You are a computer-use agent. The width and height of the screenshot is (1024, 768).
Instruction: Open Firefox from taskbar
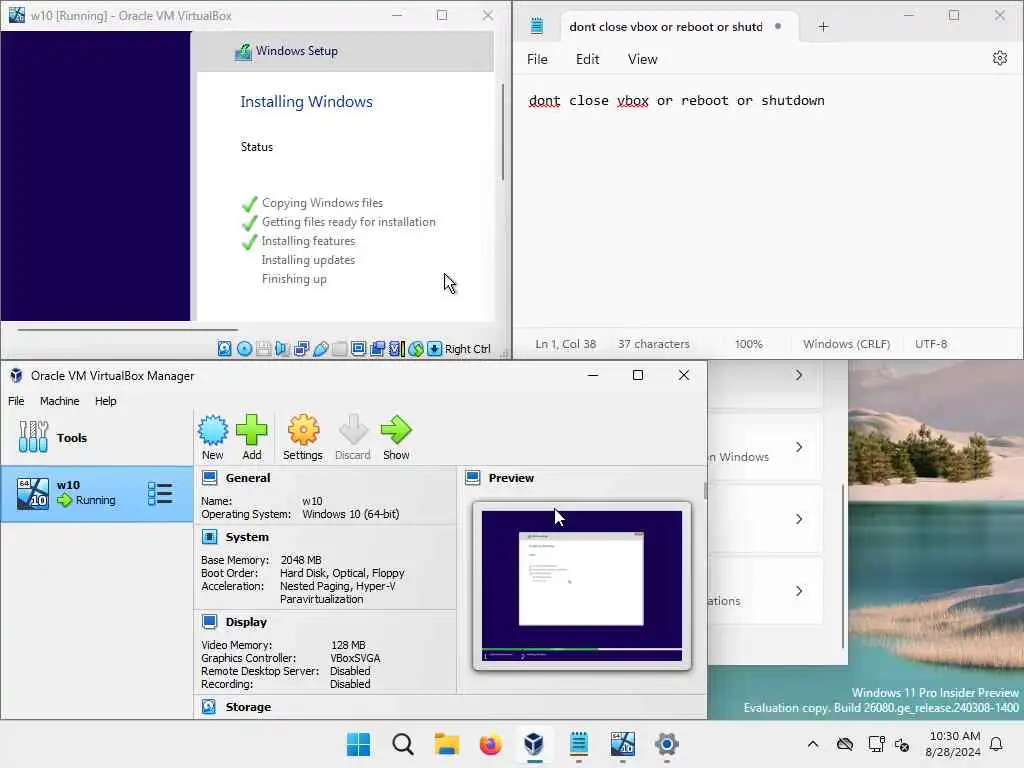pyautogui.click(x=490, y=744)
